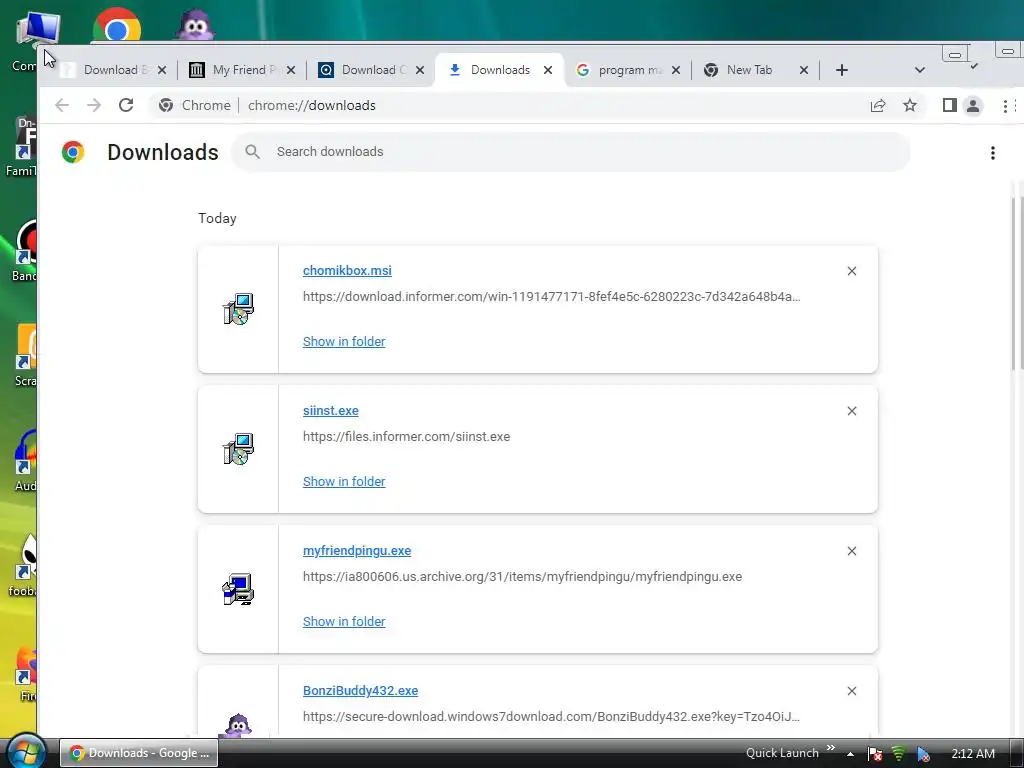Viewport: 1024px width, 768px height.
Task: Show hidden system tray icons arrow
Action: click(x=850, y=754)
